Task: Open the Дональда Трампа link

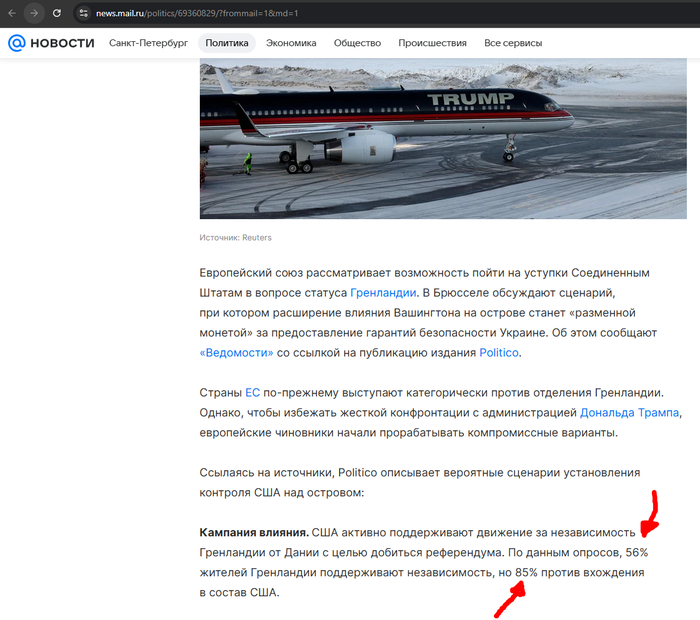Action: pyautogui.click(x=629, y=412)
